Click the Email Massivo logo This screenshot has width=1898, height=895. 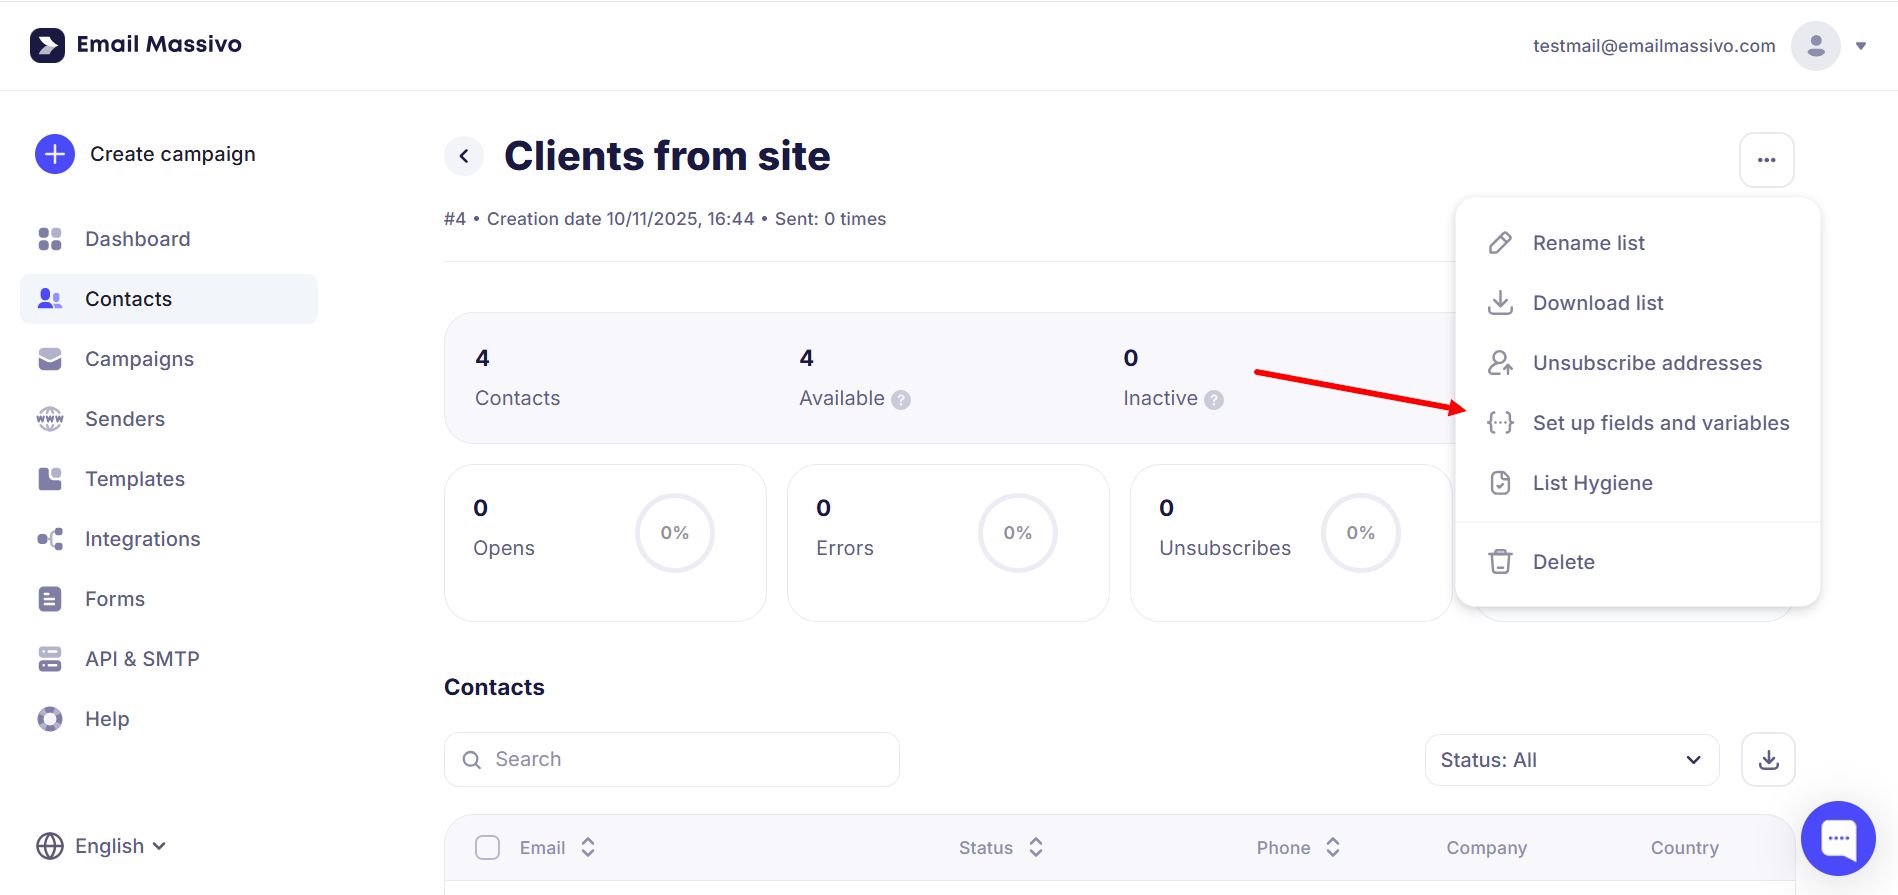point(136,45)
